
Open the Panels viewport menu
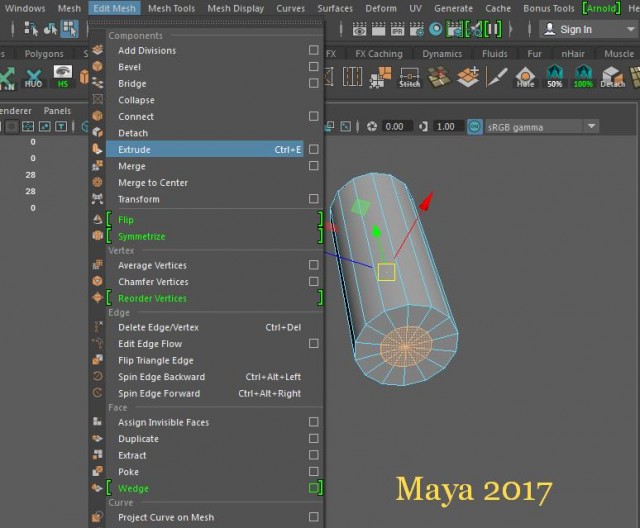pos(57,111)
